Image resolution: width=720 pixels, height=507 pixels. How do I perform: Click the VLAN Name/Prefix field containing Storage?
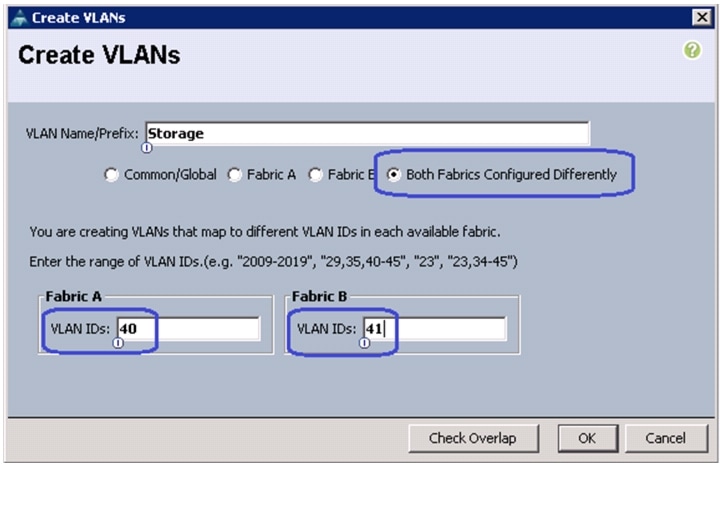coord(367,134)
